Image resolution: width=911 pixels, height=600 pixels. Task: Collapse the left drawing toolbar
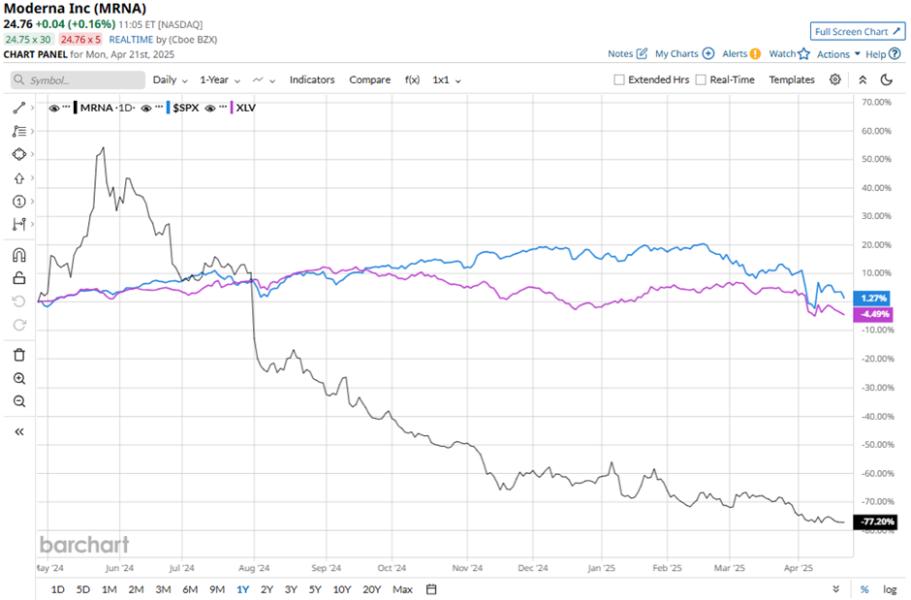click(19, 432)
